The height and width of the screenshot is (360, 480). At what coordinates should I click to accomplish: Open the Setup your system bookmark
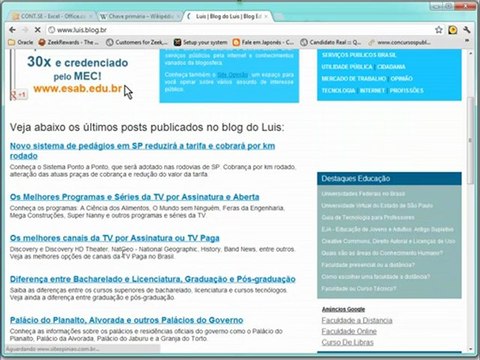pos(201,42)
